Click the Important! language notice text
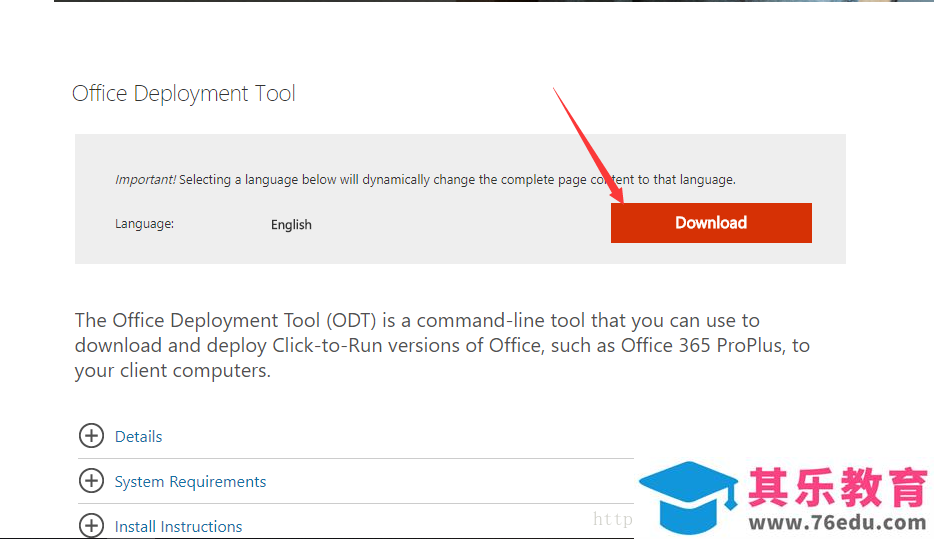This screenshot has width=934, height=539. [425, 179]
